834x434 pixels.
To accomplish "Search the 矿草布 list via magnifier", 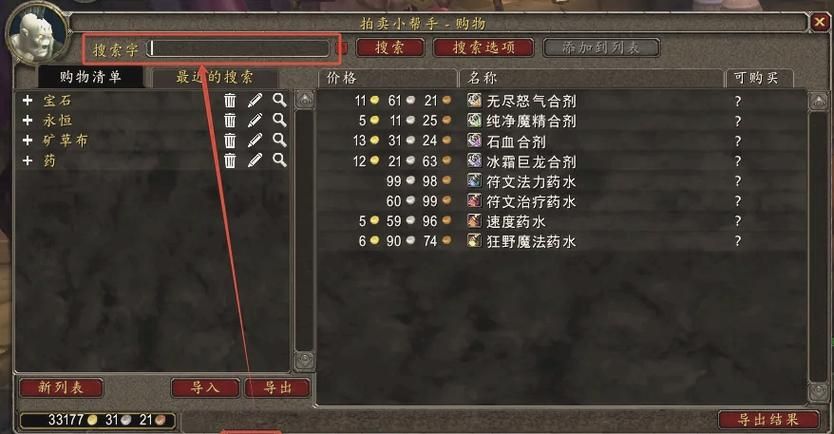I will (x=280, y=140).
